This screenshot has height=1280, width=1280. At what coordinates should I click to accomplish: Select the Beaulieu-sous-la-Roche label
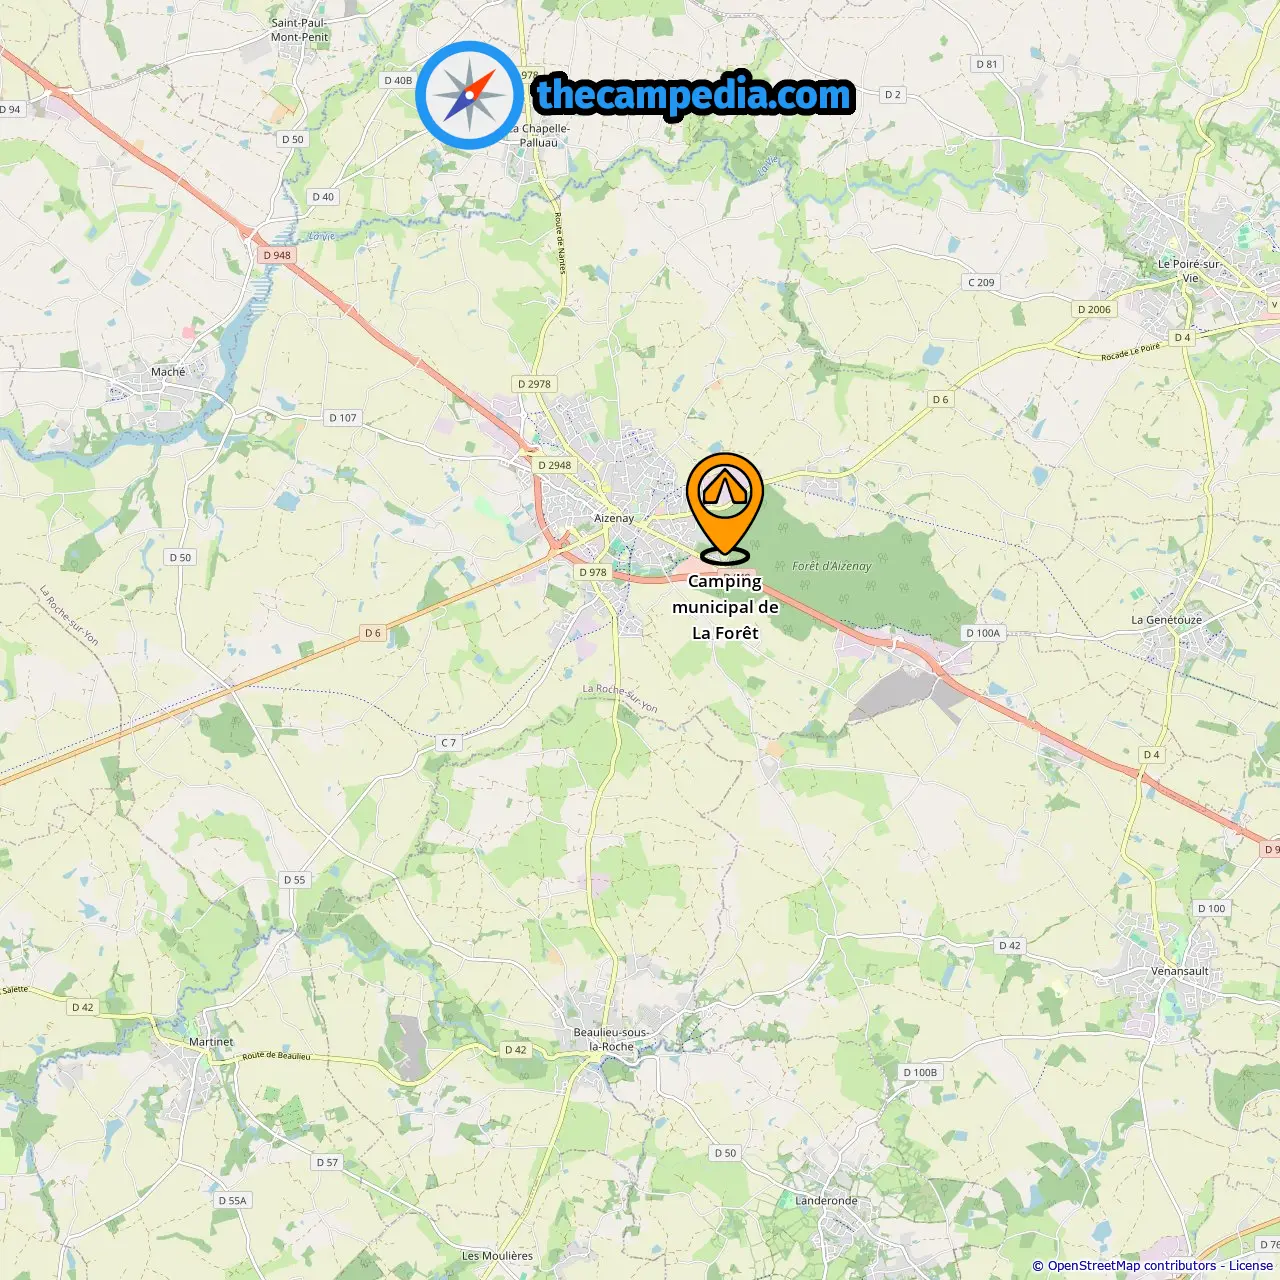click(611, 1039)
